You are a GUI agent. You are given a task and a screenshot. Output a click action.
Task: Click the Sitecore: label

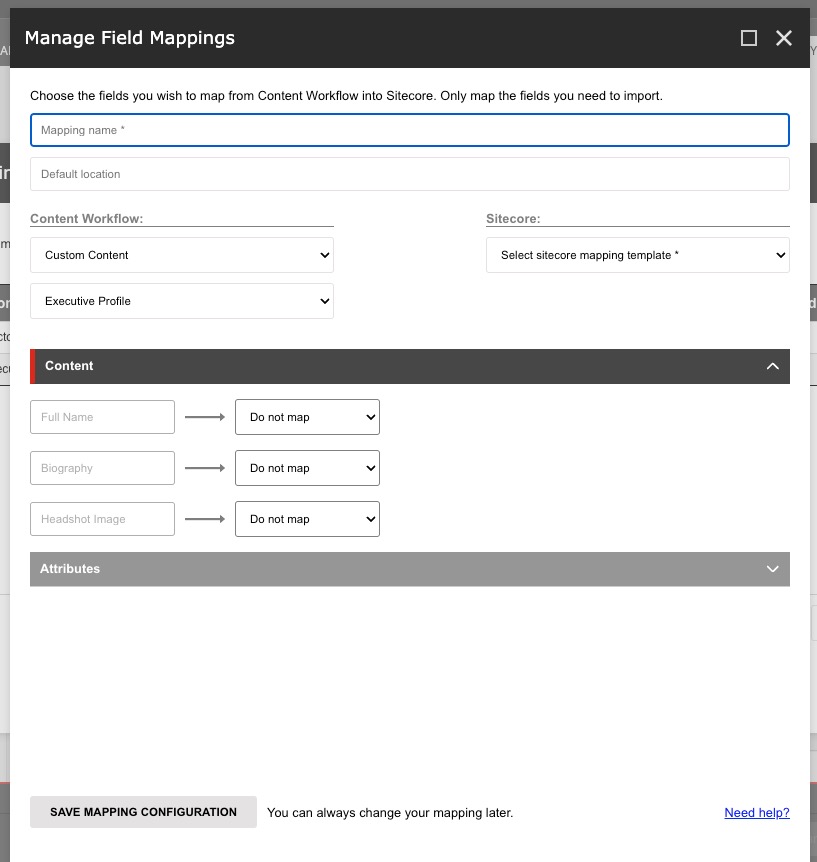513,219
